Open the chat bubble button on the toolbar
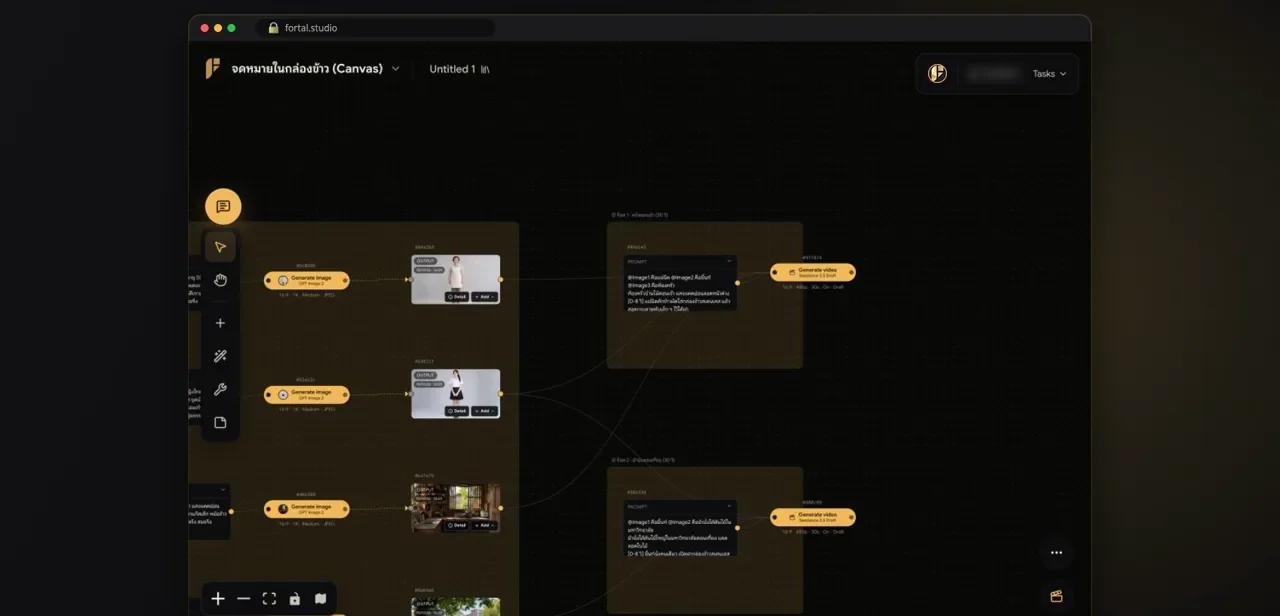 [223, 207]
